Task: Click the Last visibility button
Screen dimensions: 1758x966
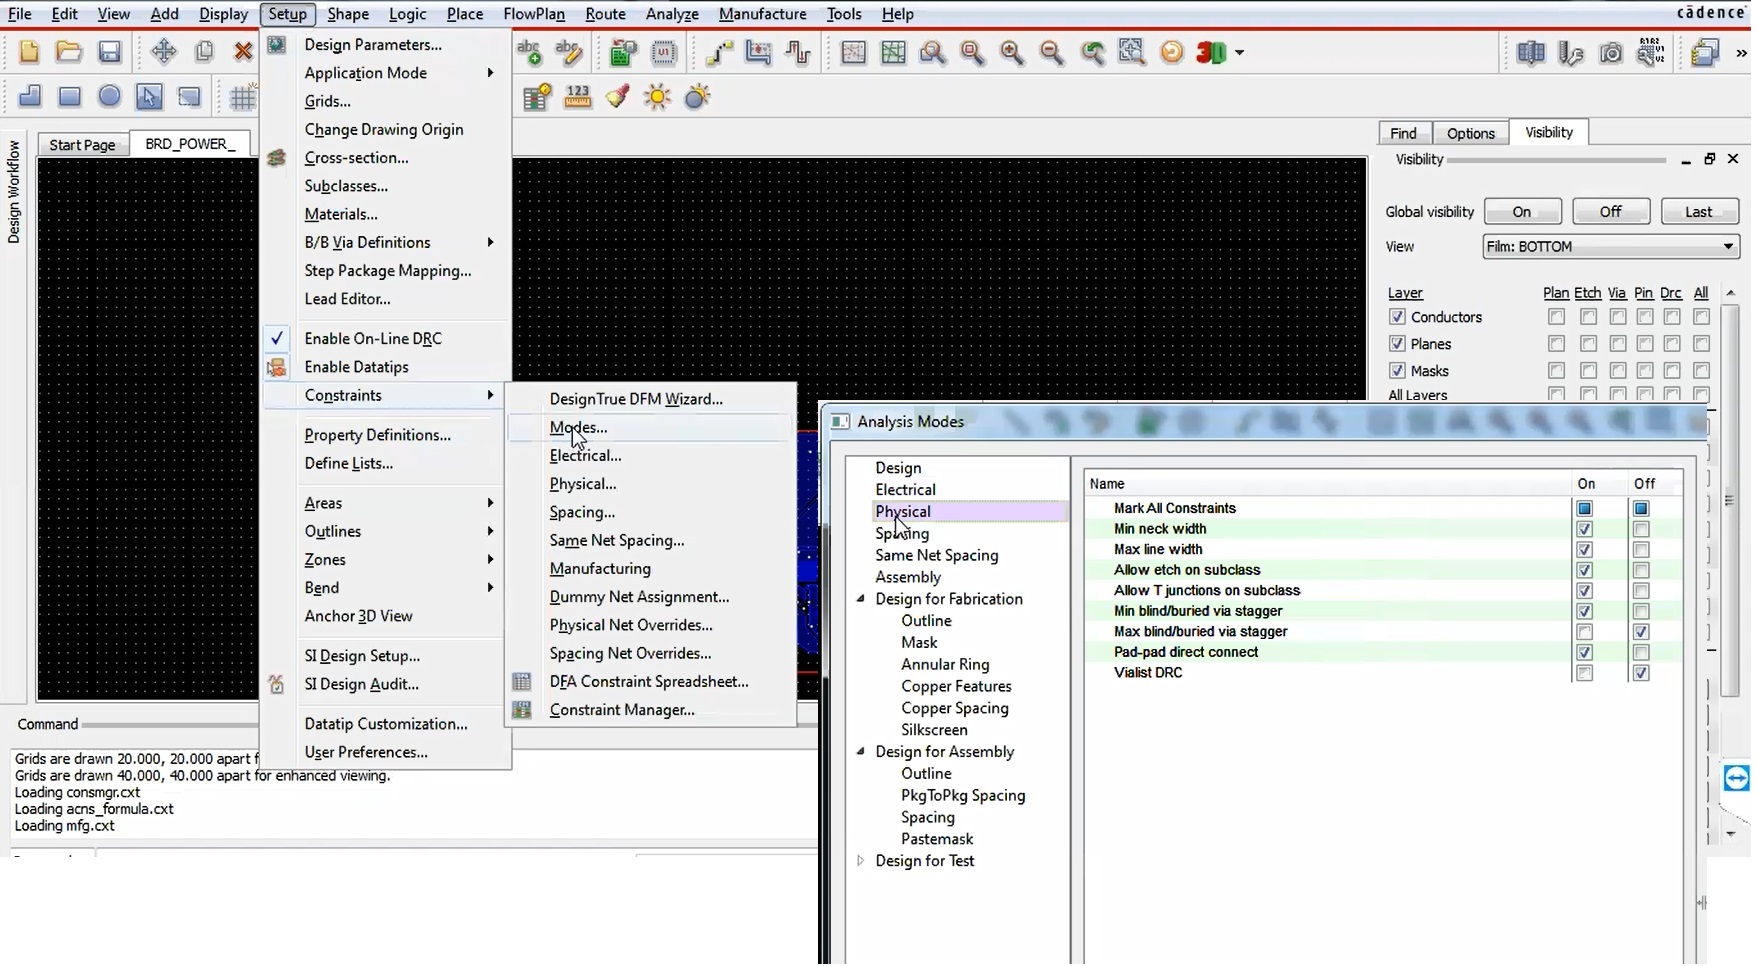Action: pyautogui.click(x=1699, y=211)
